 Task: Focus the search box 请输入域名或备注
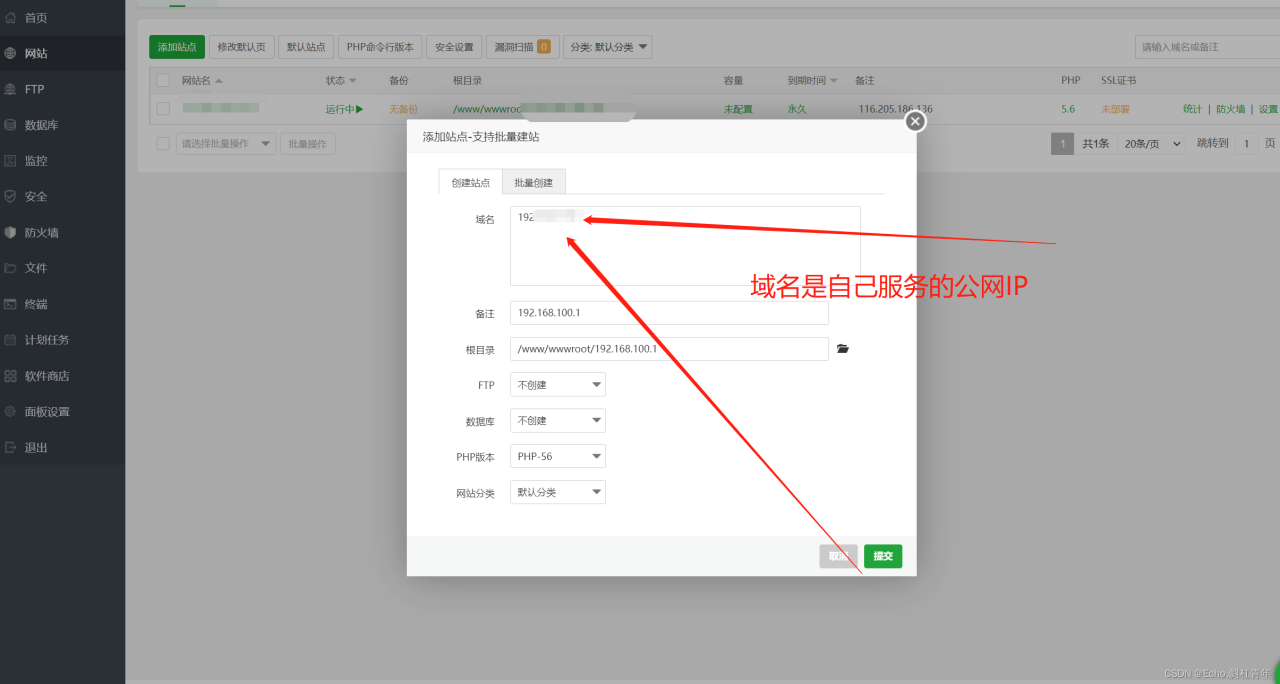point(1207,47)
